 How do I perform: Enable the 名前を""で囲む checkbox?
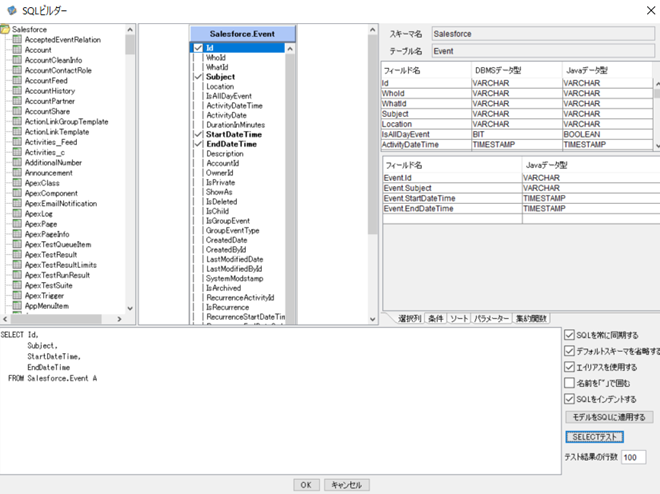tap(570, 383)
